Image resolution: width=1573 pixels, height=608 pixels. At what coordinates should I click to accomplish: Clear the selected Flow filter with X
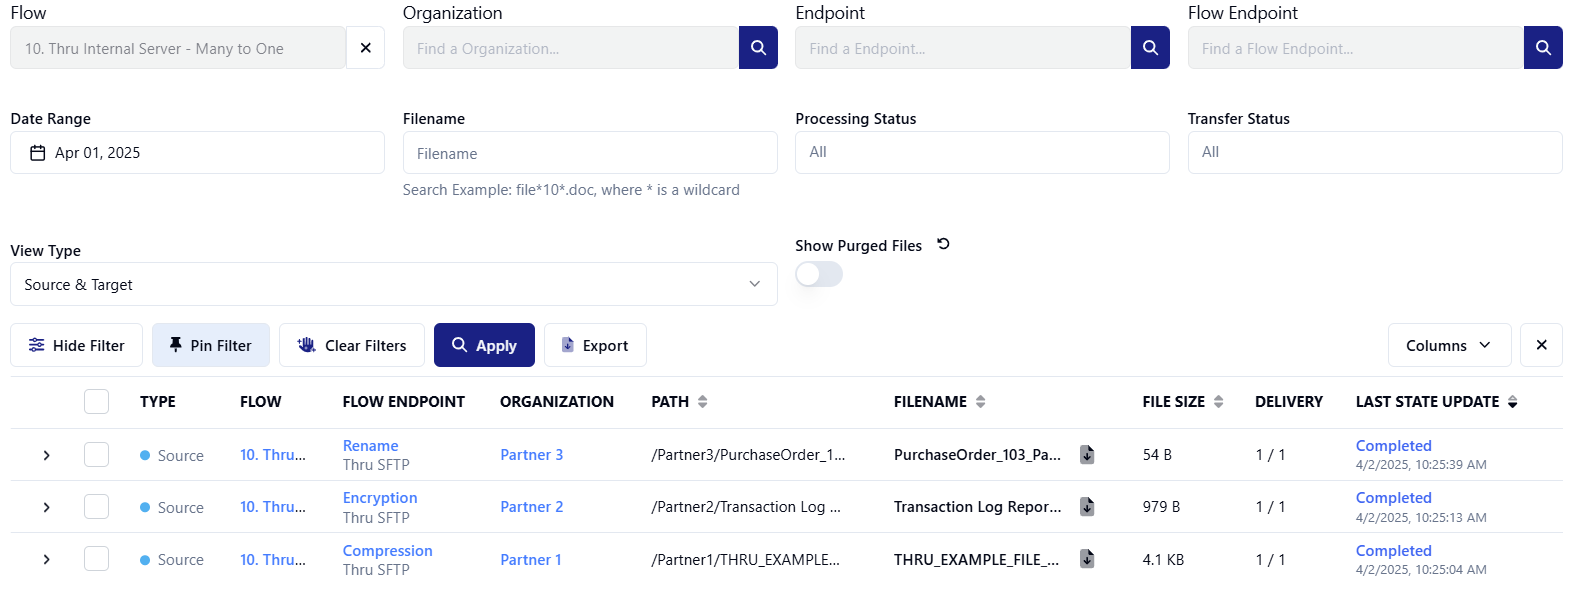point(365,48)
